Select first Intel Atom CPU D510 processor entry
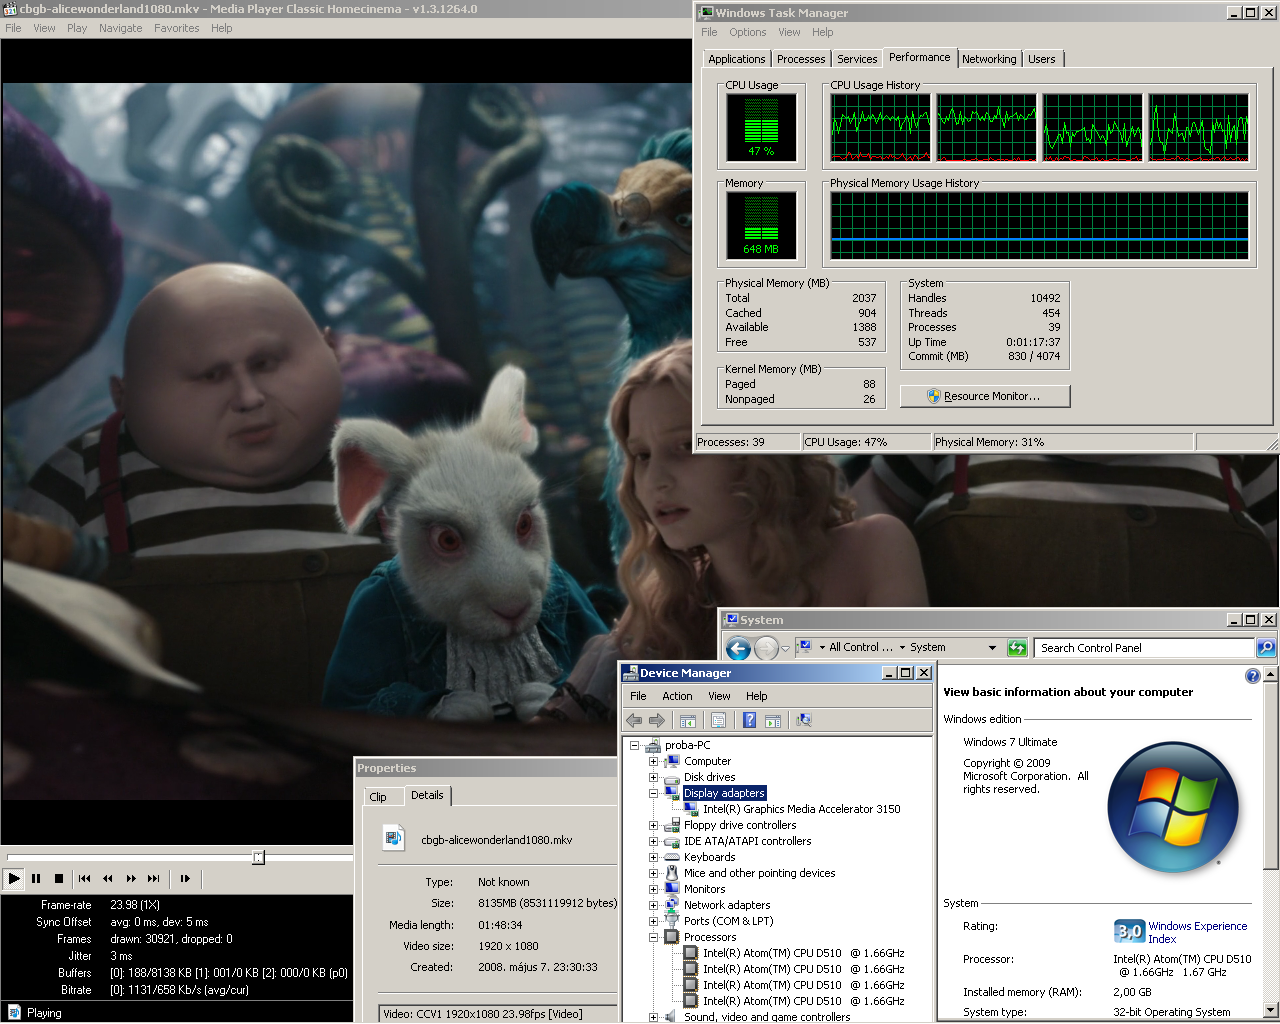1280x1024 pixels. [x=803, y=953]
